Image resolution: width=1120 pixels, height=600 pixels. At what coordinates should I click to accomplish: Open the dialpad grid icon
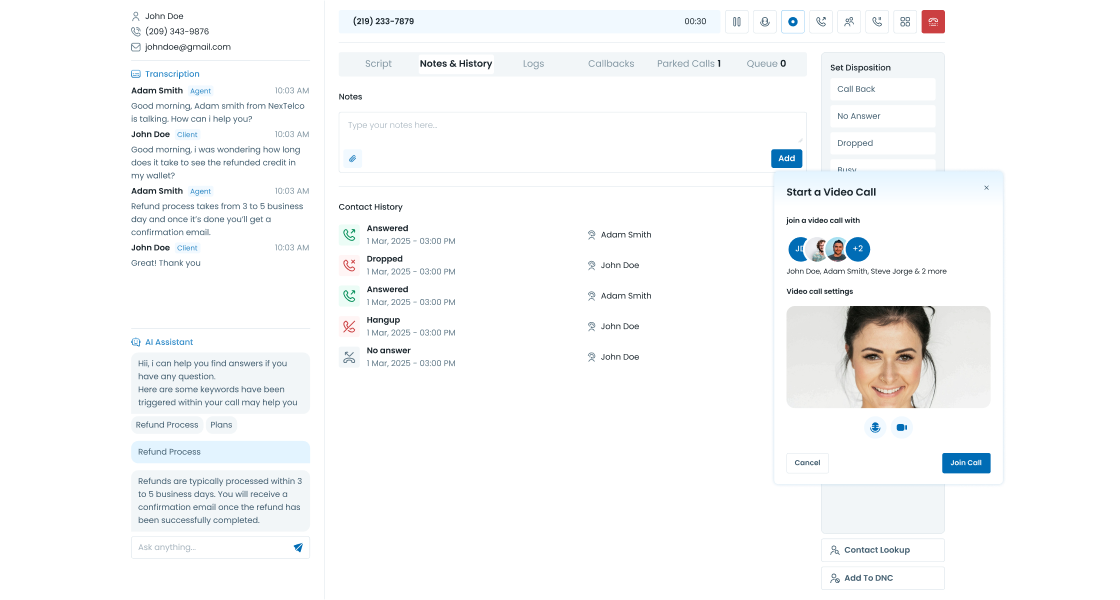click(905, 21)
